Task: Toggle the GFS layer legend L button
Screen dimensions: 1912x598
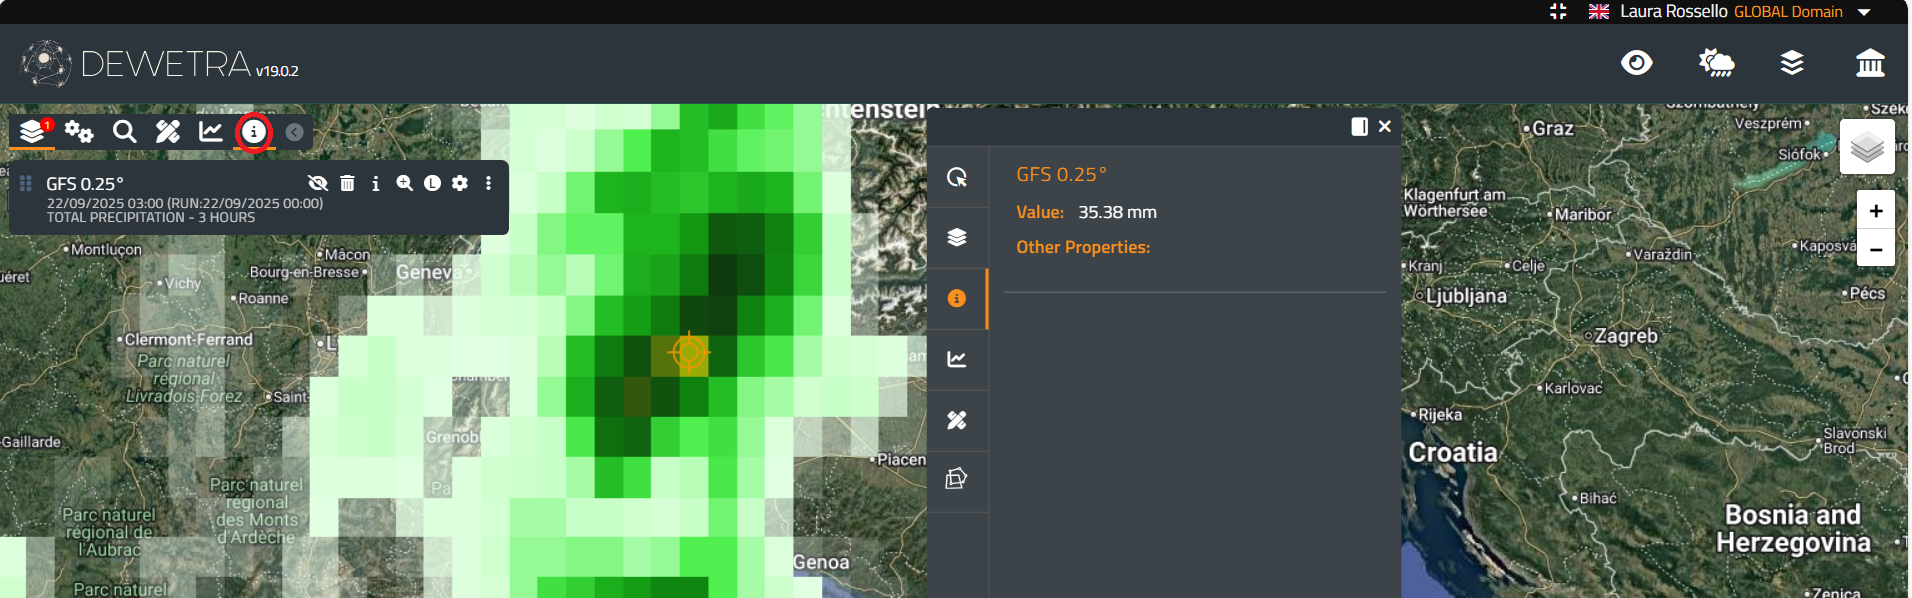Action: coord(432,183)
